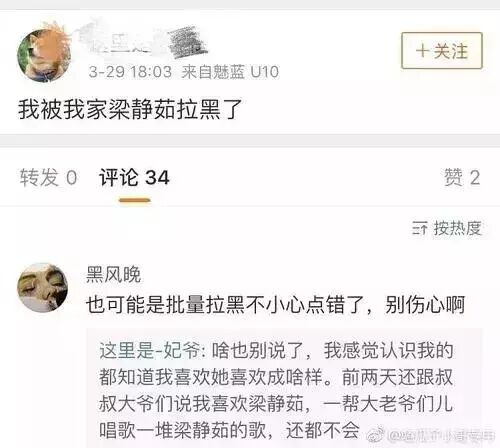Screen dimensions: 500x448
Task: Open commenter 黑风晚's avatar
Action: point(42,287)
